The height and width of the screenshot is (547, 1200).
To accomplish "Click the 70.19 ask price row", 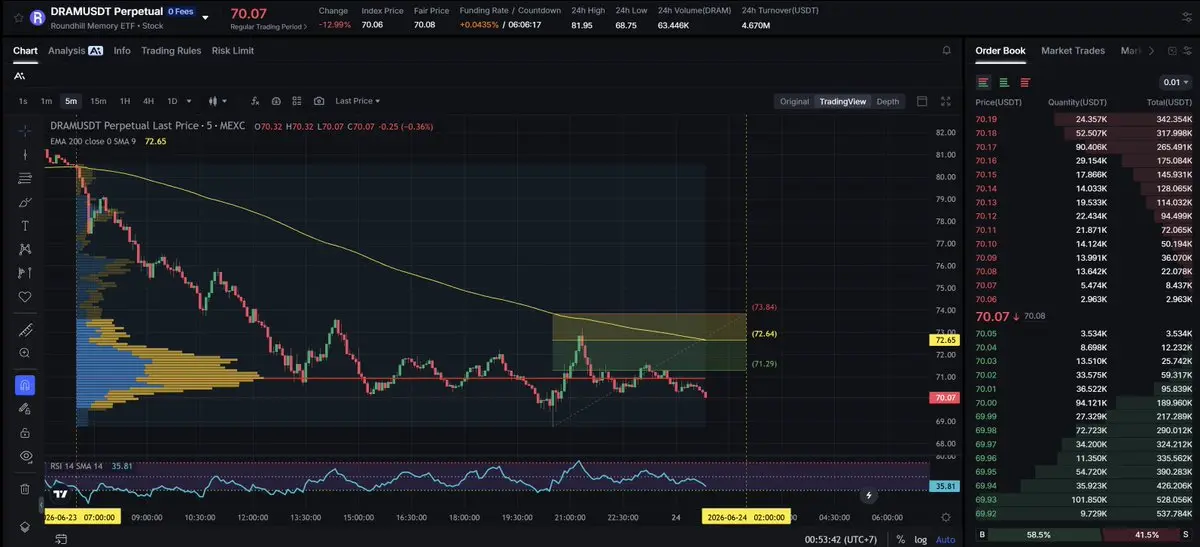I will click(x=1084, y=119).
